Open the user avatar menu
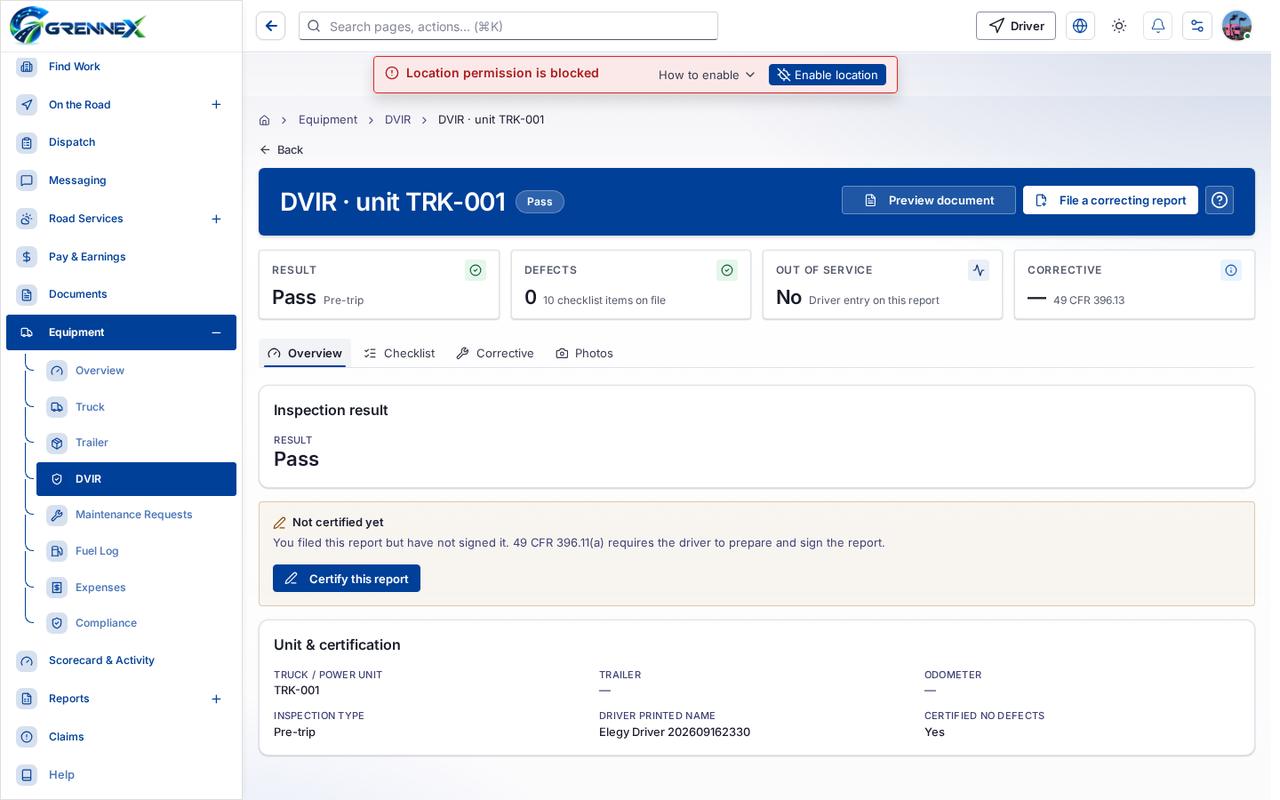The width and height of the screenshot is (1280, 800). point(1237,26)
